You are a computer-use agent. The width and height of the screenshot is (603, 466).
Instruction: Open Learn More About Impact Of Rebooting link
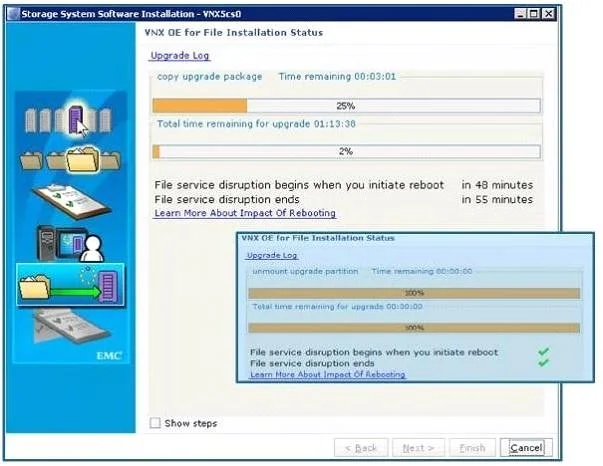[x=245, y=213]
